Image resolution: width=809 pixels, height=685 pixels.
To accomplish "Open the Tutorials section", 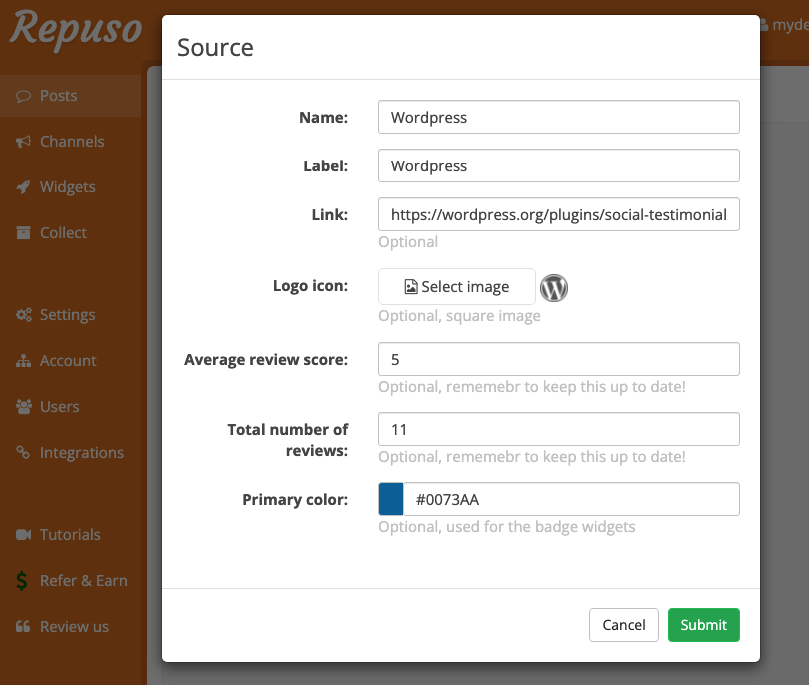I will 70,534.
